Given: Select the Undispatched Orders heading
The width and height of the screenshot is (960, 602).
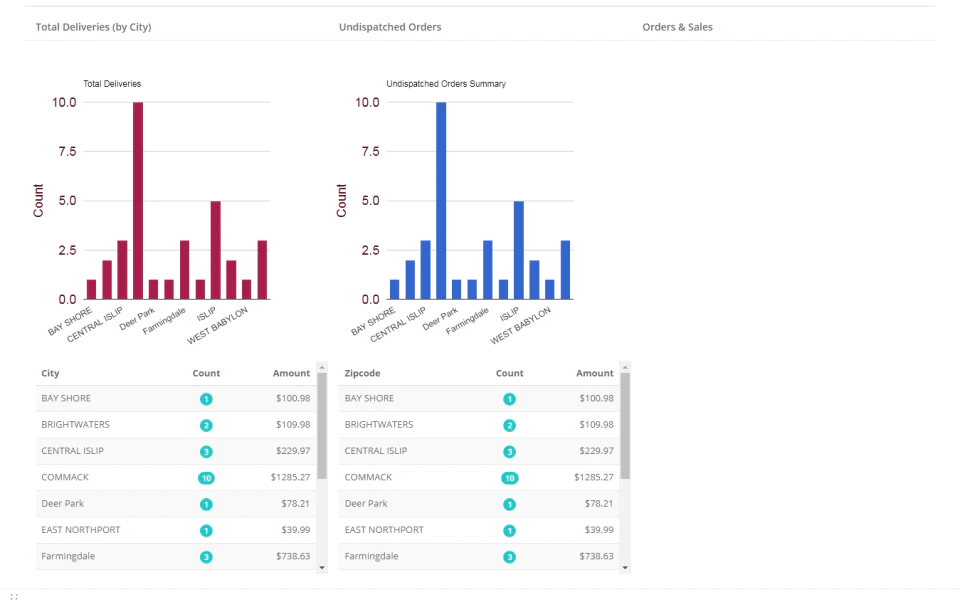Looking at the screenshot, I should click(x=390, y=27).
